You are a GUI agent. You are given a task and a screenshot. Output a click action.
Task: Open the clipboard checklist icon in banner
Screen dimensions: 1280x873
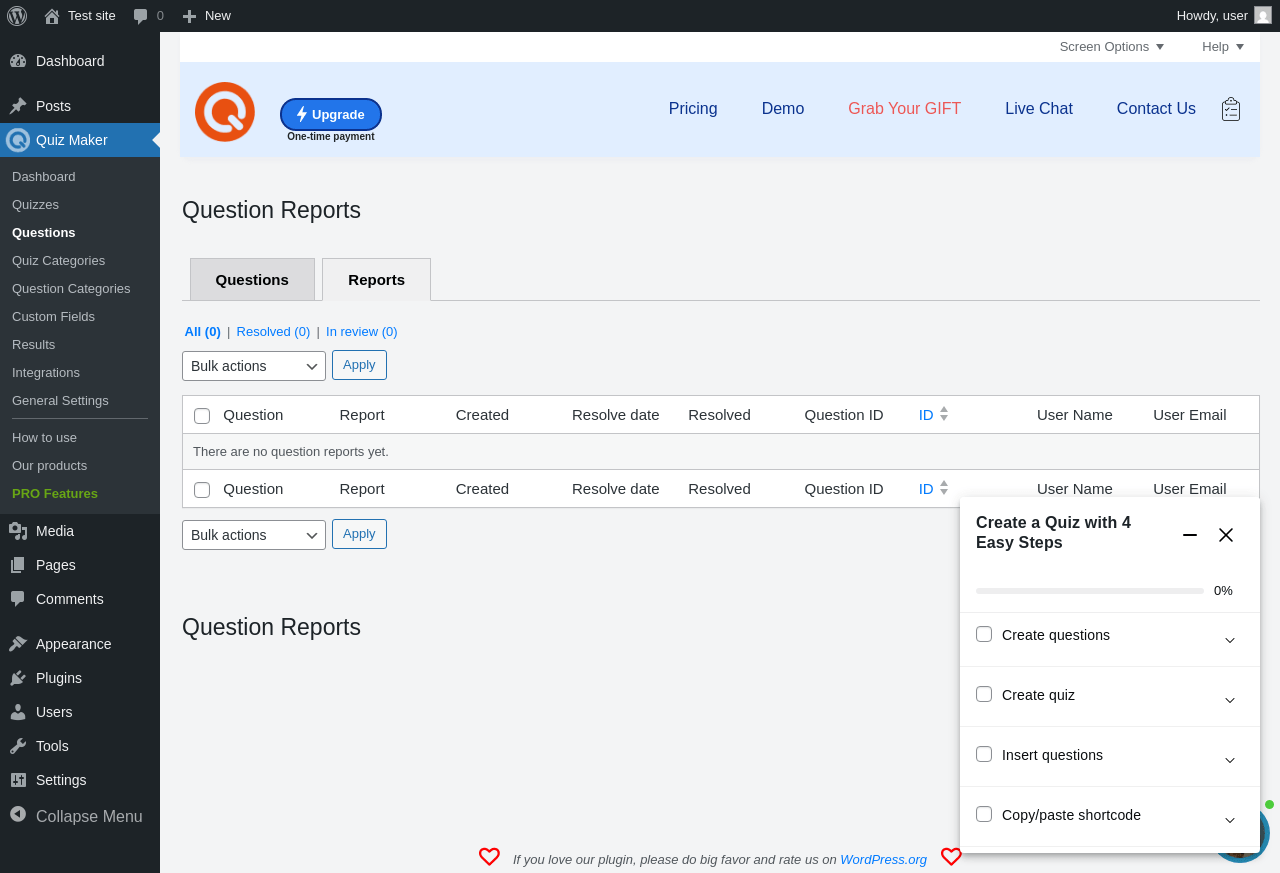tap(1231, 109)
